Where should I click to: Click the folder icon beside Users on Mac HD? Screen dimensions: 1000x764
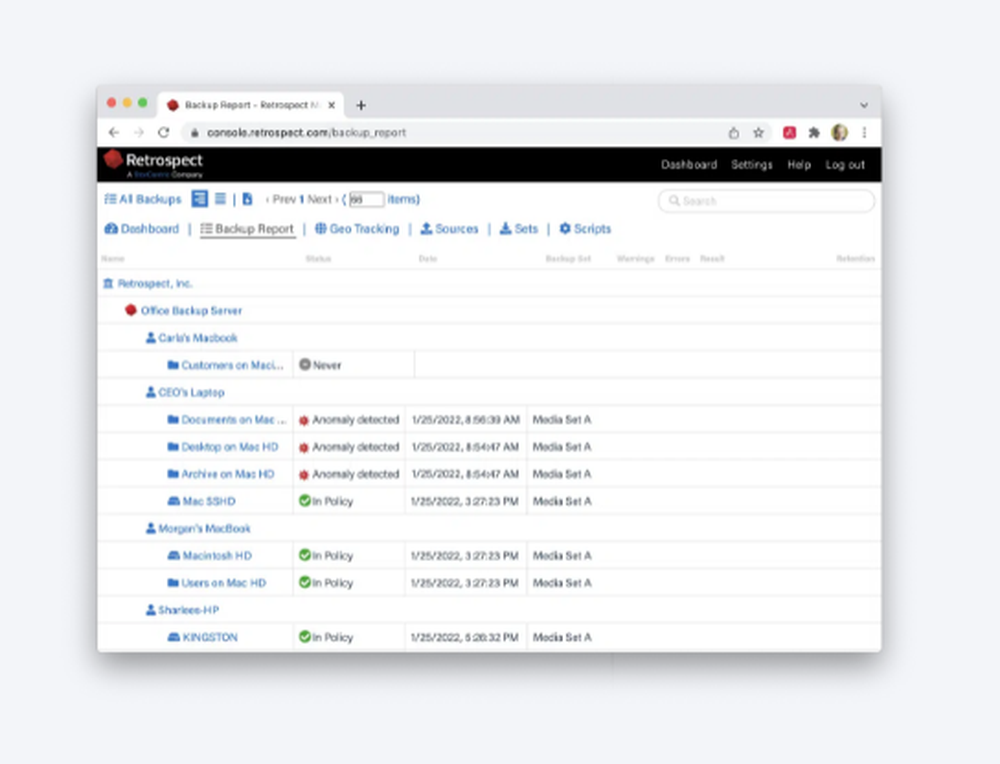coord(173,582)
